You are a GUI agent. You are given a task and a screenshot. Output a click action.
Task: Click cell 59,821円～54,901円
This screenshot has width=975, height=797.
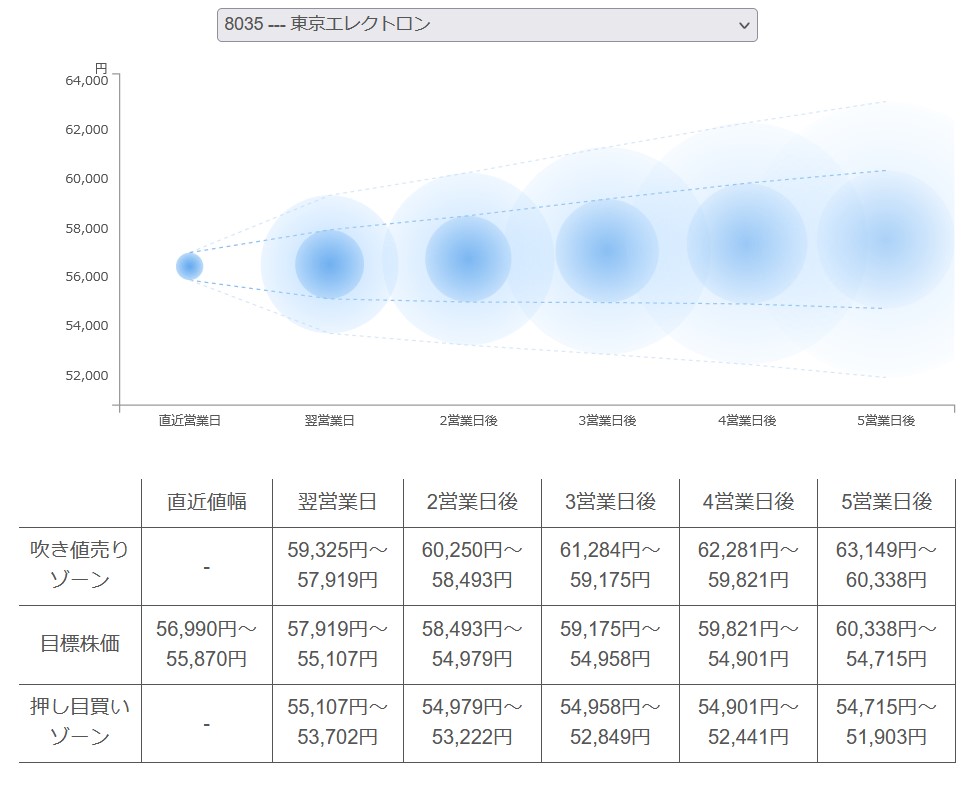click(749, 644)
